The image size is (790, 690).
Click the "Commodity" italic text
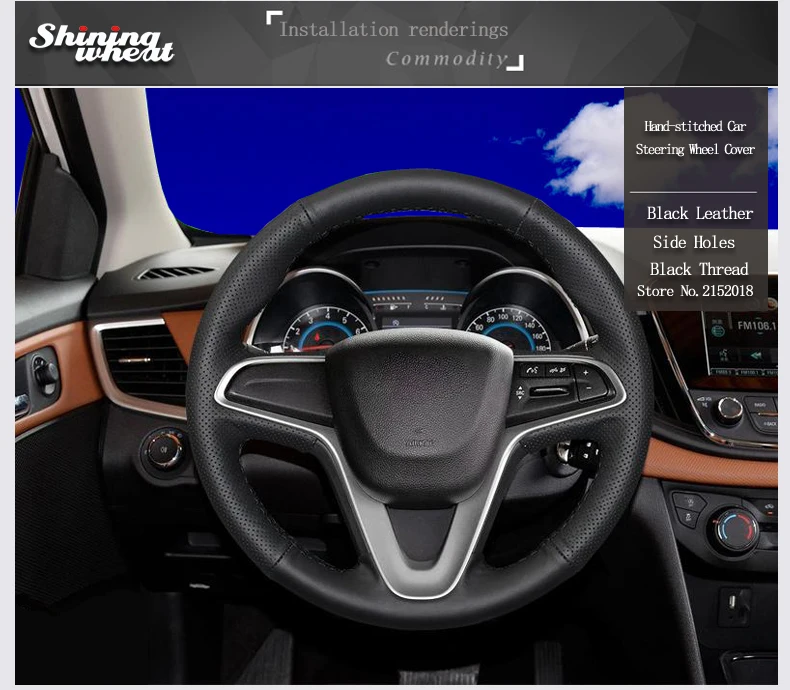pos(446,59)
